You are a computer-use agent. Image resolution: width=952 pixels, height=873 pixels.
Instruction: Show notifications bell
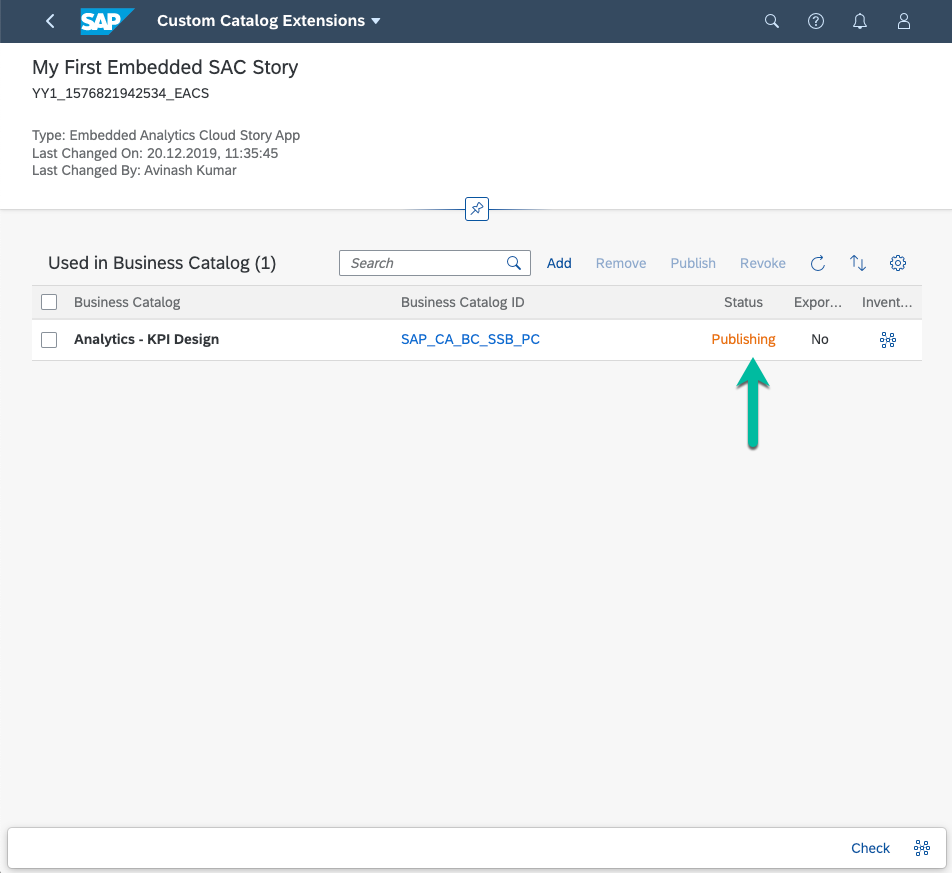(860, 21)
